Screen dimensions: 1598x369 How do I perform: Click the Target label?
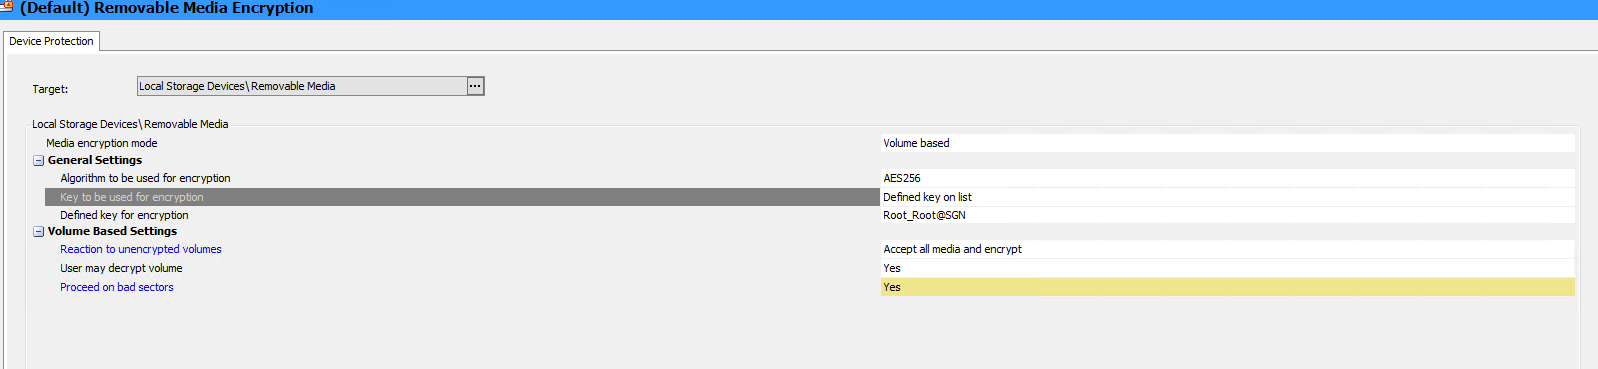coord(50,89)
